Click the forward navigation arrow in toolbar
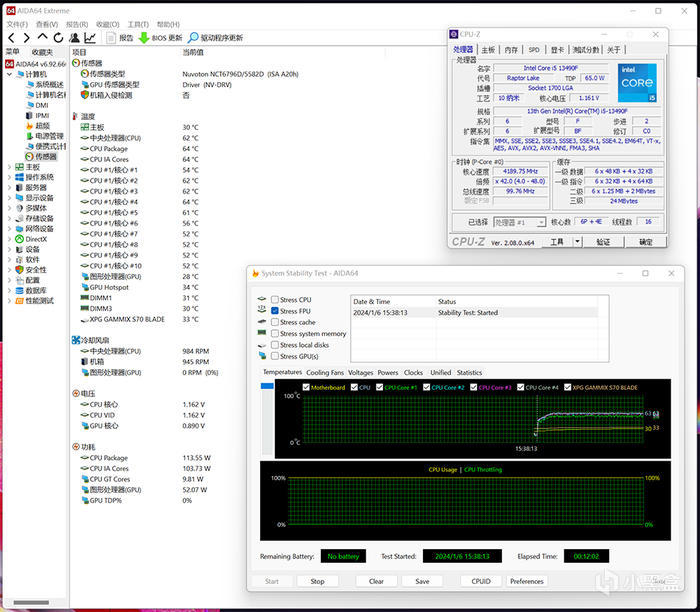The width and height of the screenshot is (700, 612). coord(28,38)
